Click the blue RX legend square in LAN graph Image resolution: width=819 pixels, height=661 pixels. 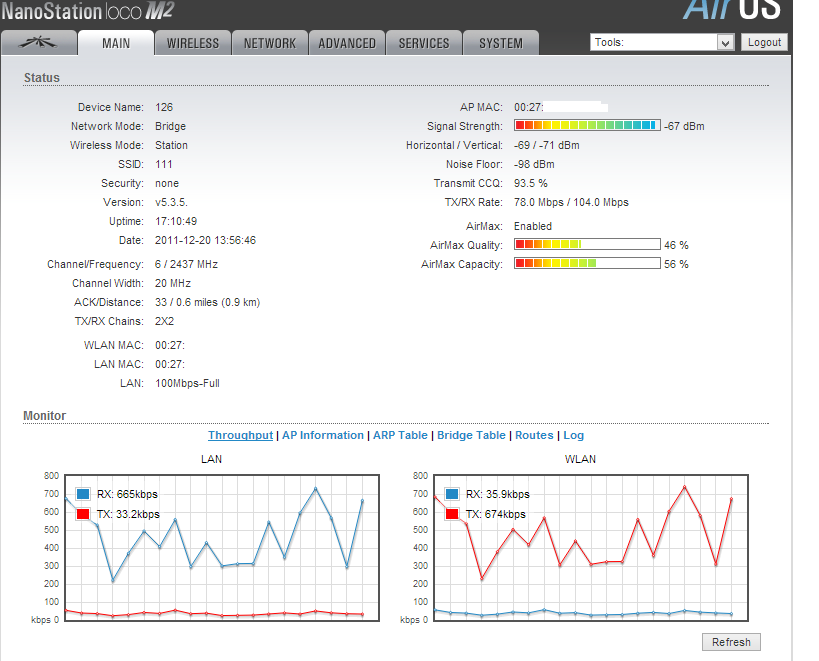coord(84,494)
